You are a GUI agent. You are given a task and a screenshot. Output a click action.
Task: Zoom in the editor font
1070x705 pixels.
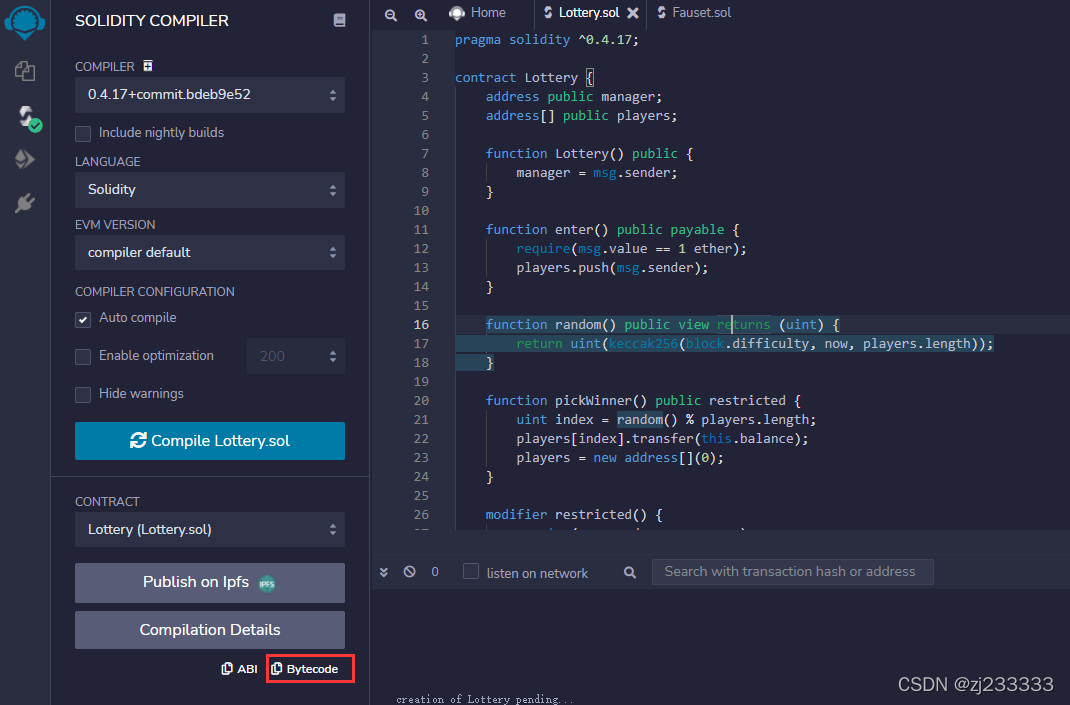coord(421,14)
